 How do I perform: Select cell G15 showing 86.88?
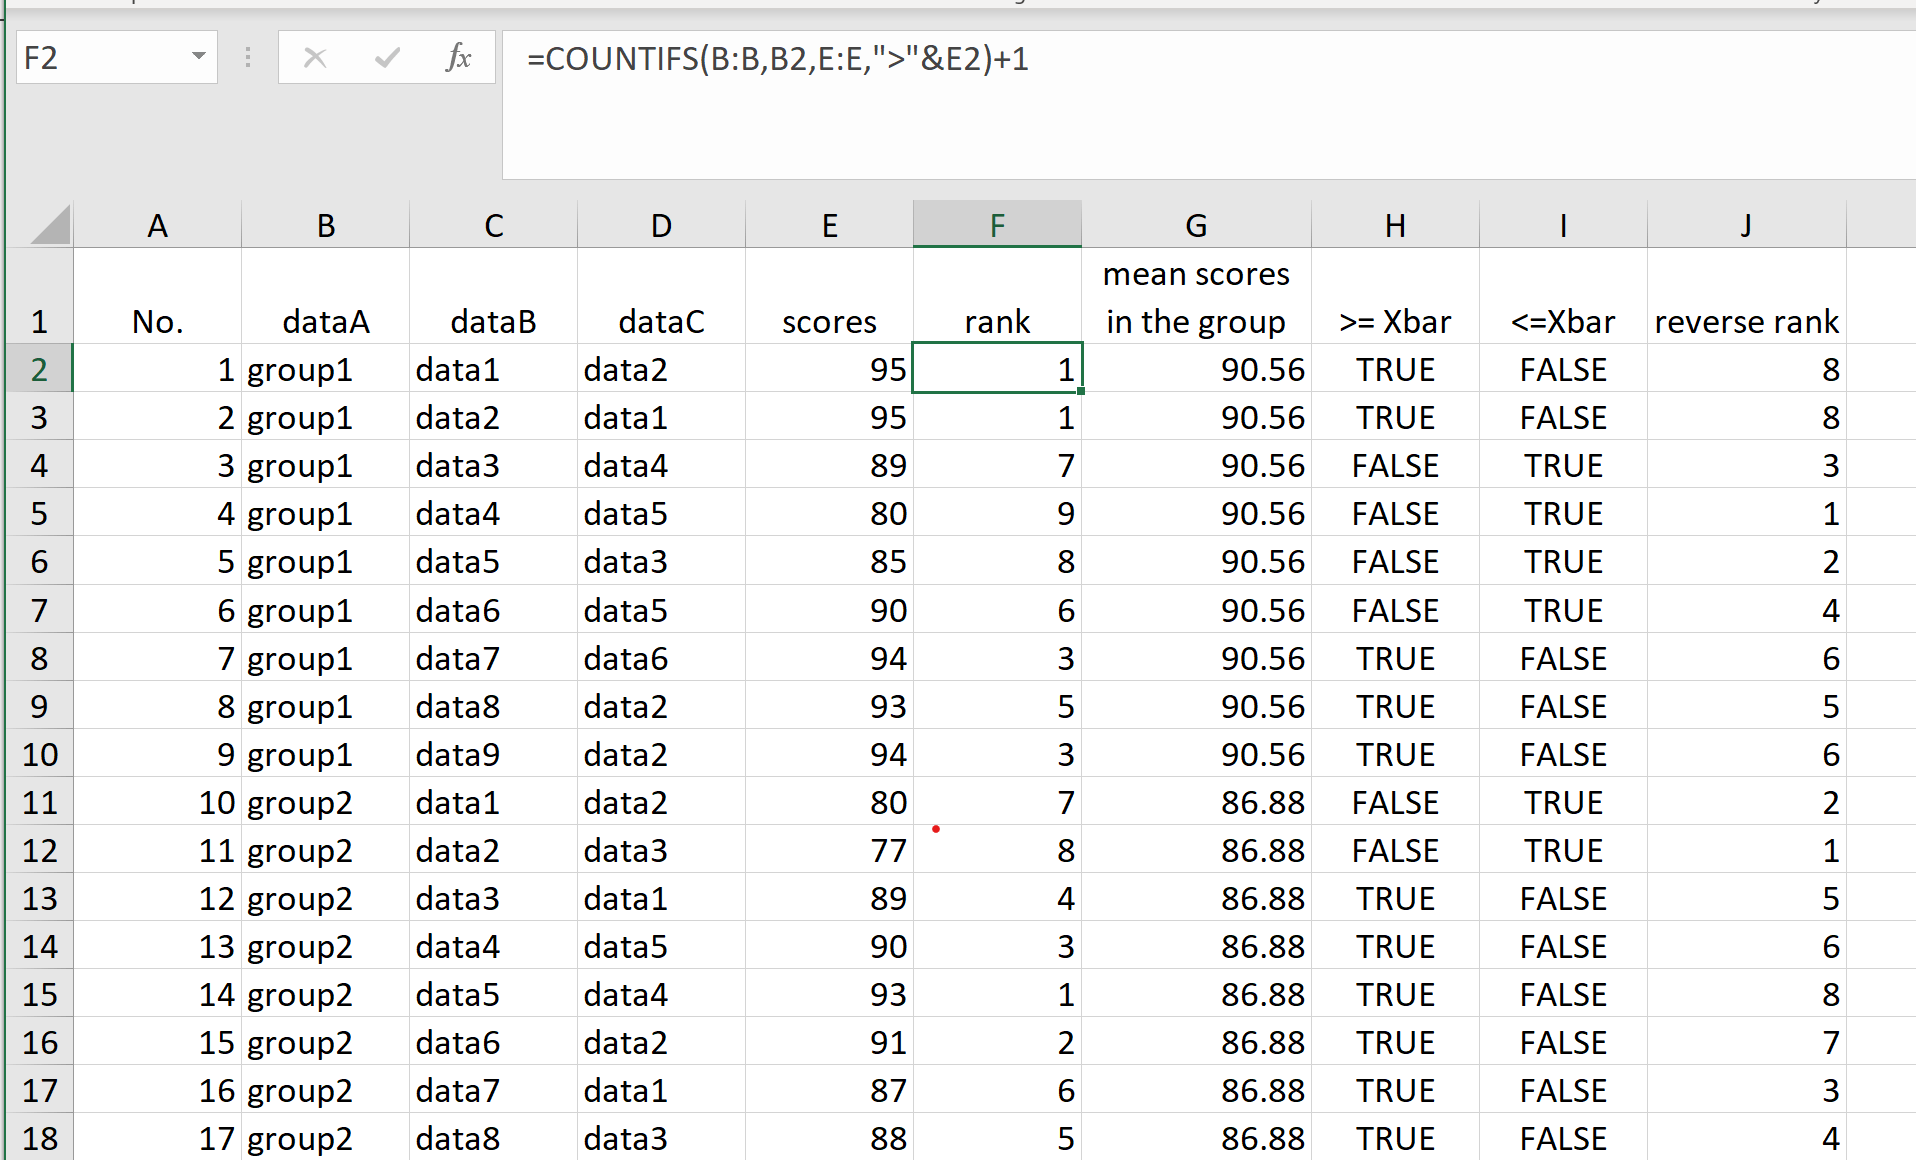[1196, 994]
